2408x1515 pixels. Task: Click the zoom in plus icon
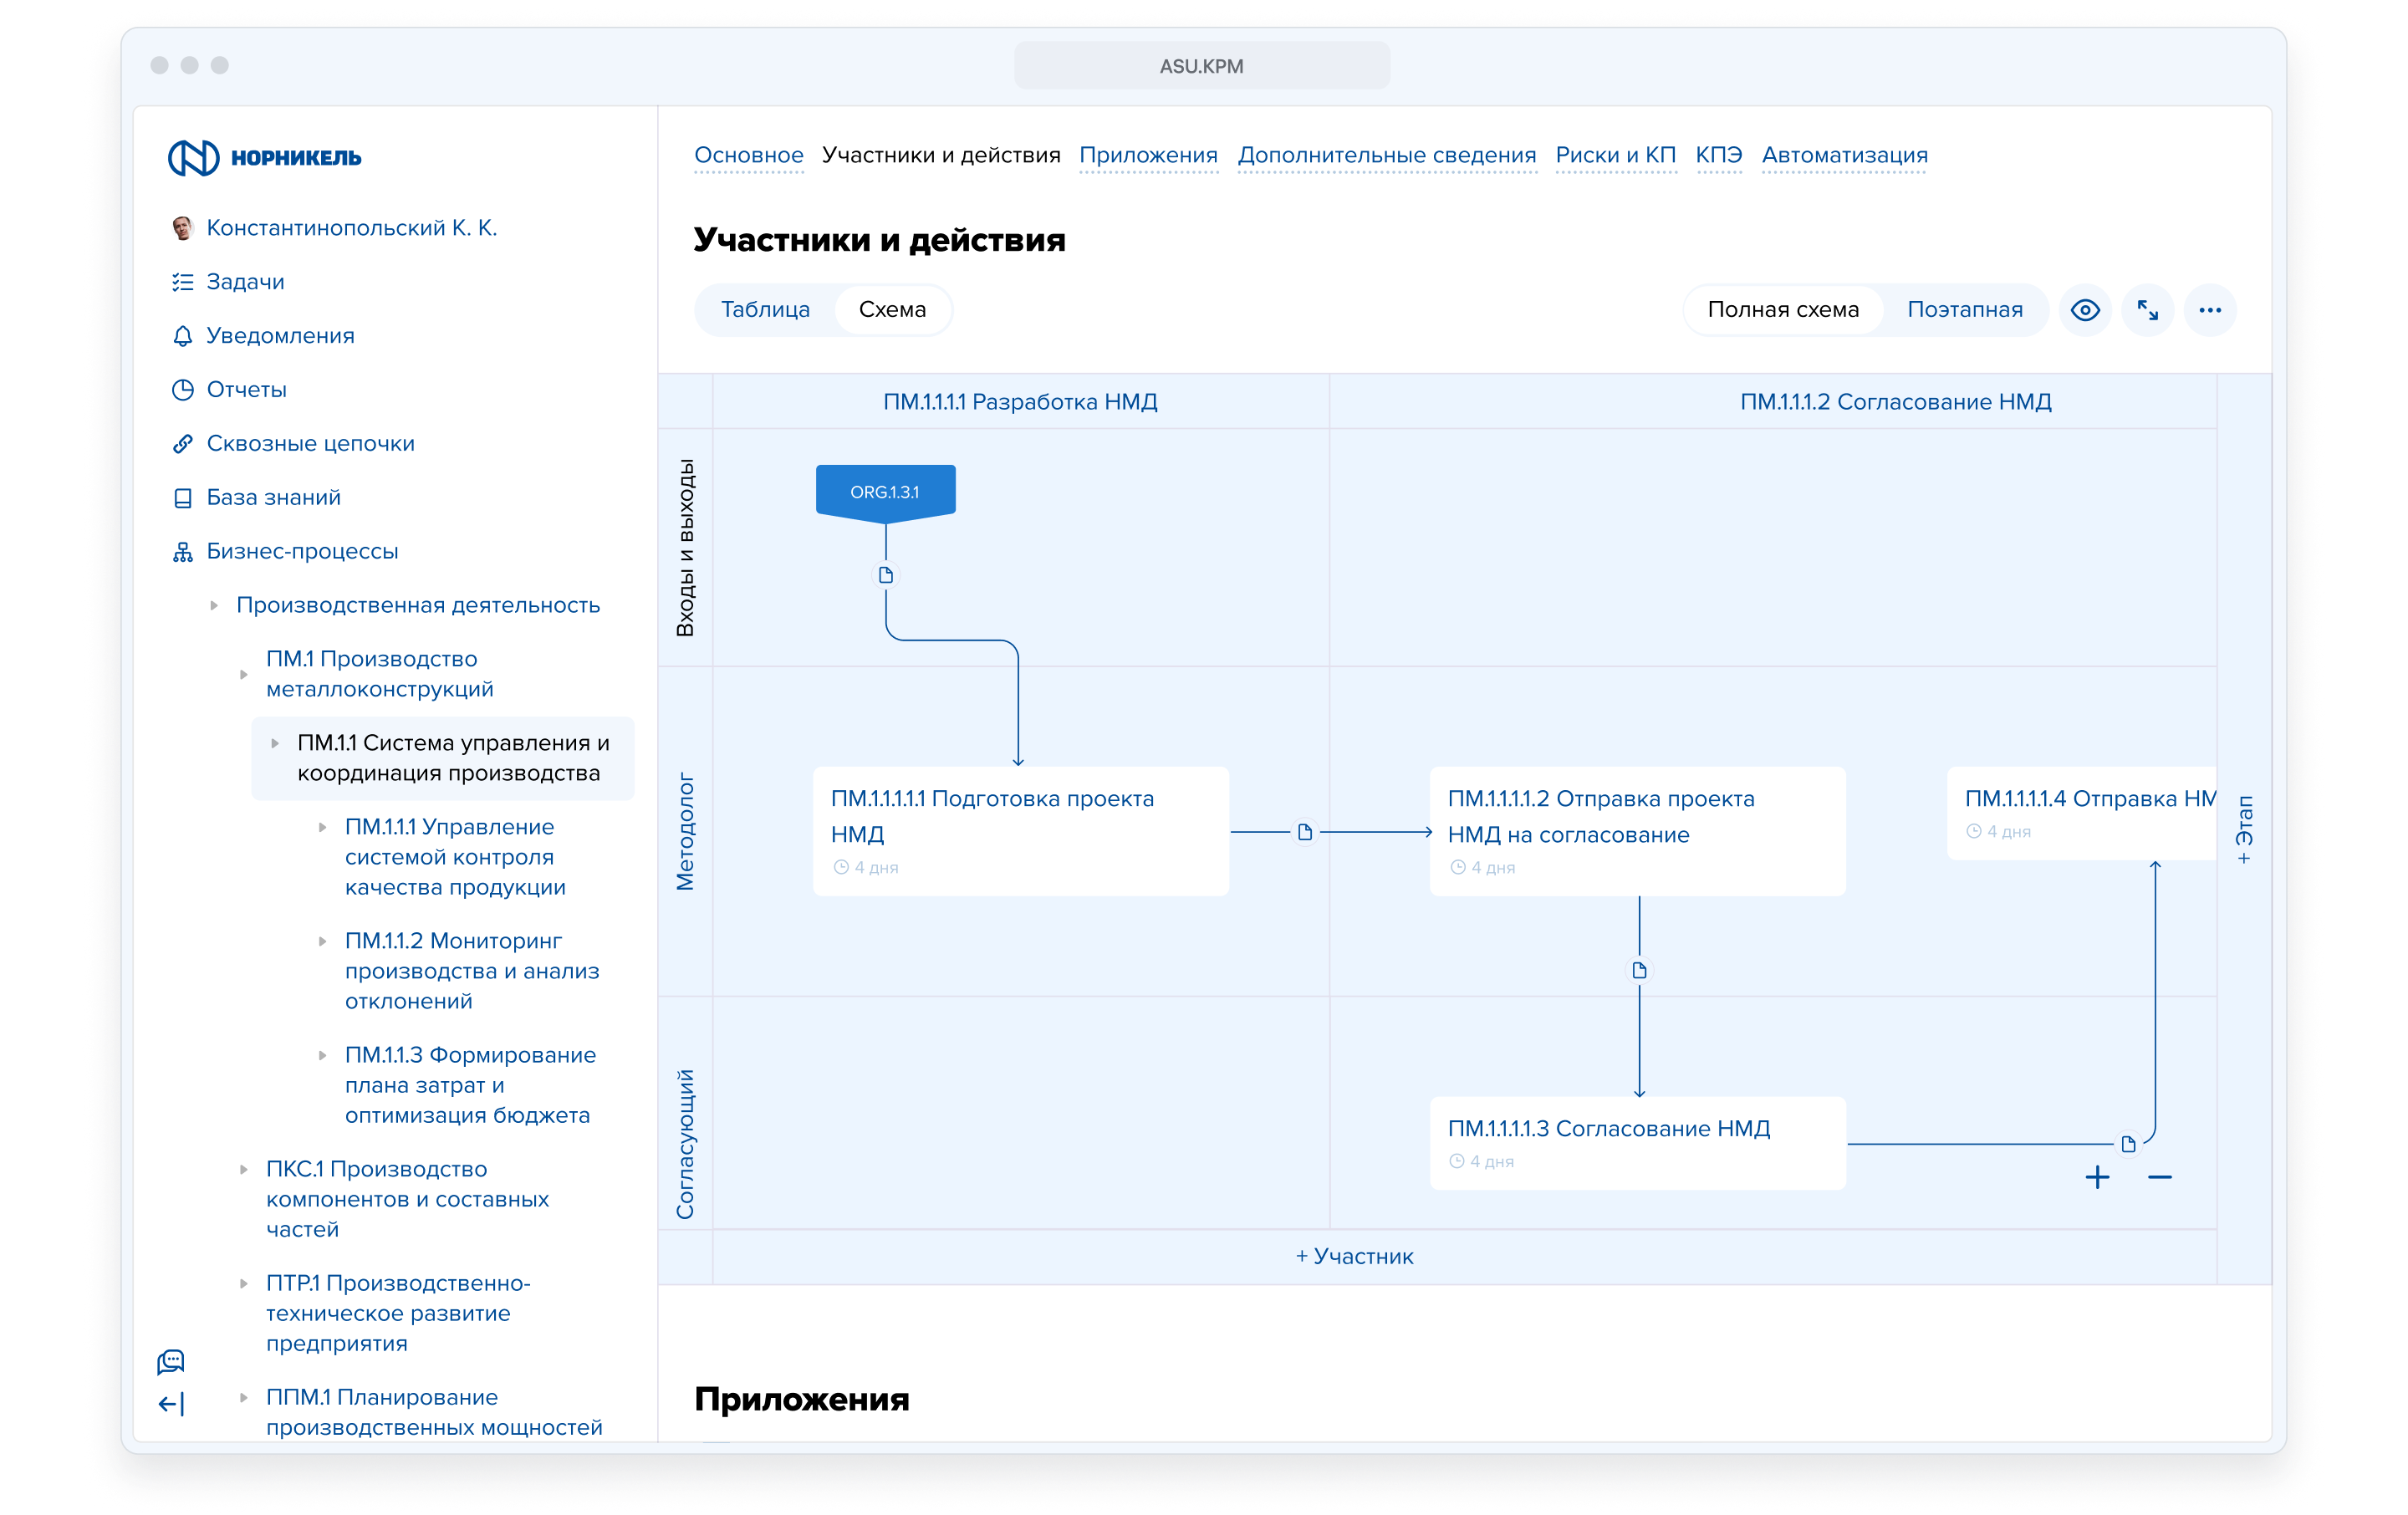click(2097, 1177)
